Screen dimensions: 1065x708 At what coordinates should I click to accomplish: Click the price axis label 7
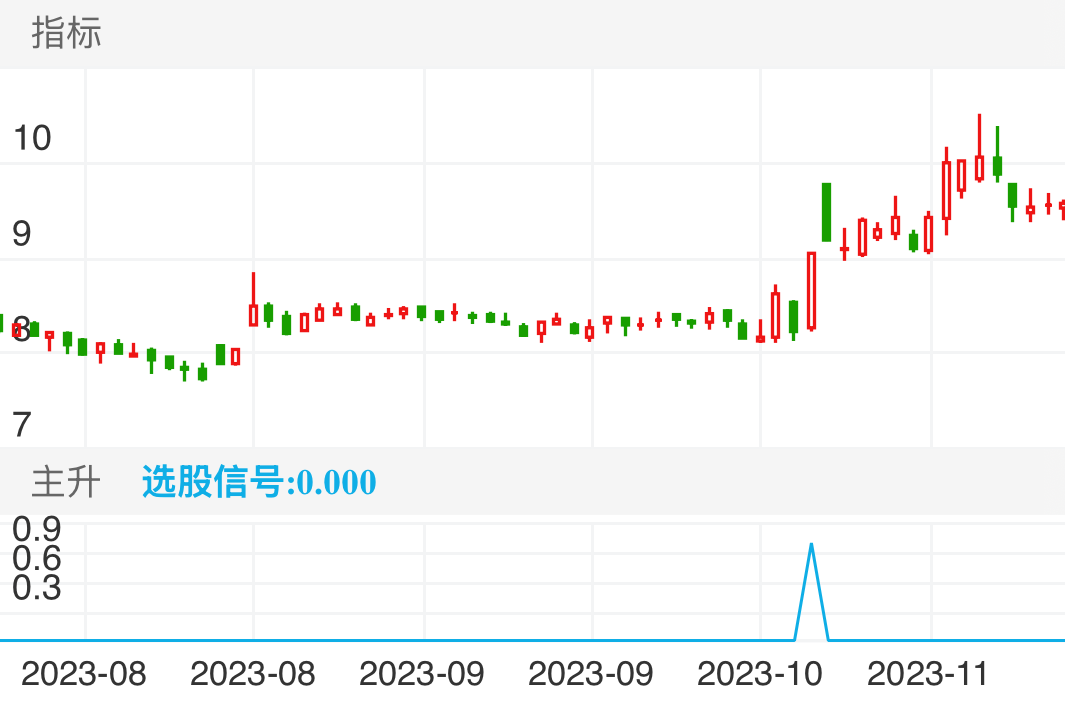click(22, 425)
